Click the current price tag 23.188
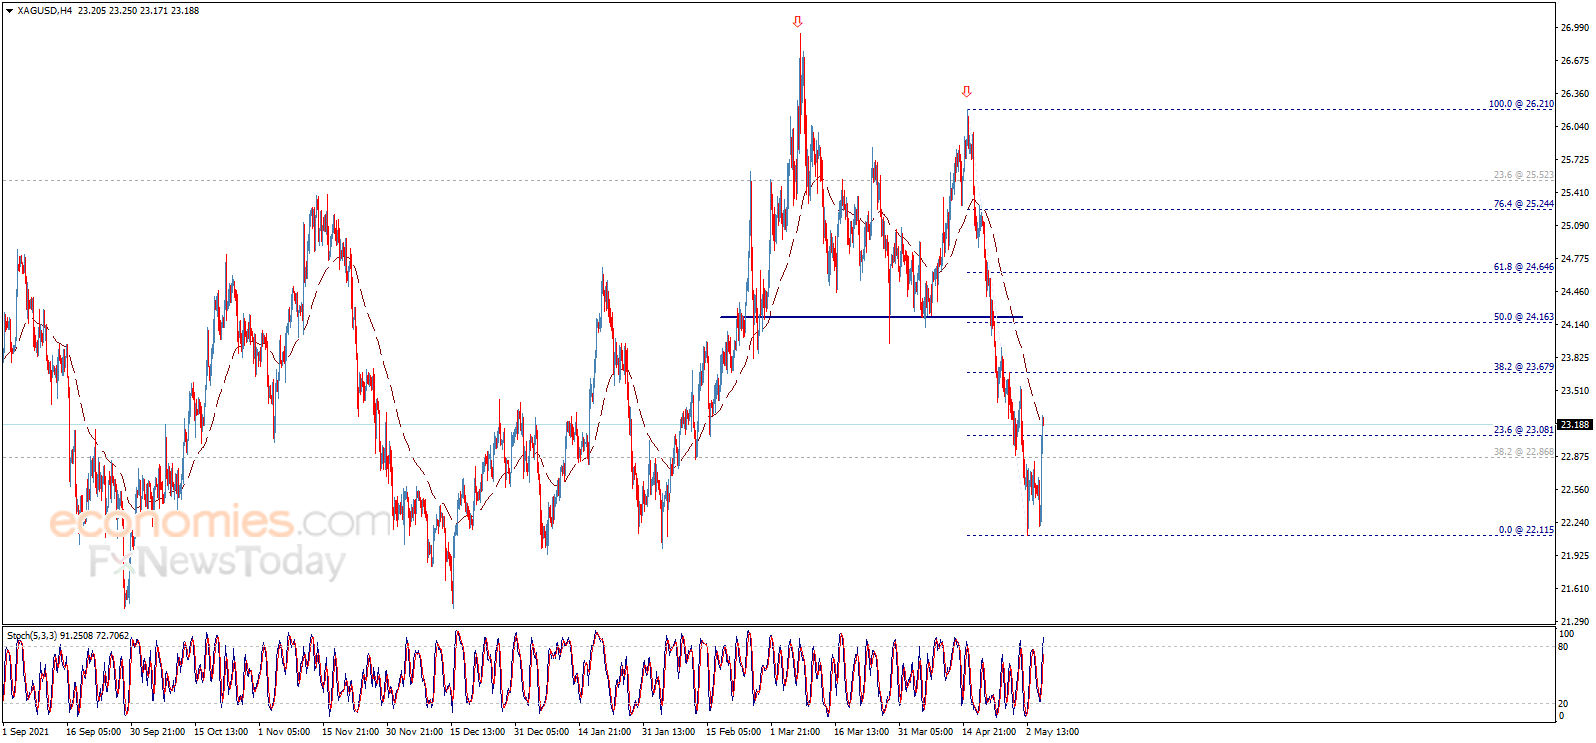Viewport: 1596px width, 743px height. pos(1575,425)
